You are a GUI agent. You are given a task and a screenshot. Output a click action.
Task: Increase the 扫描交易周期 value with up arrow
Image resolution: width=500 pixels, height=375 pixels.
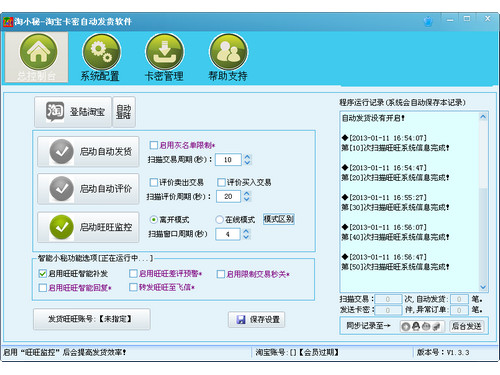tap(247, 157)
